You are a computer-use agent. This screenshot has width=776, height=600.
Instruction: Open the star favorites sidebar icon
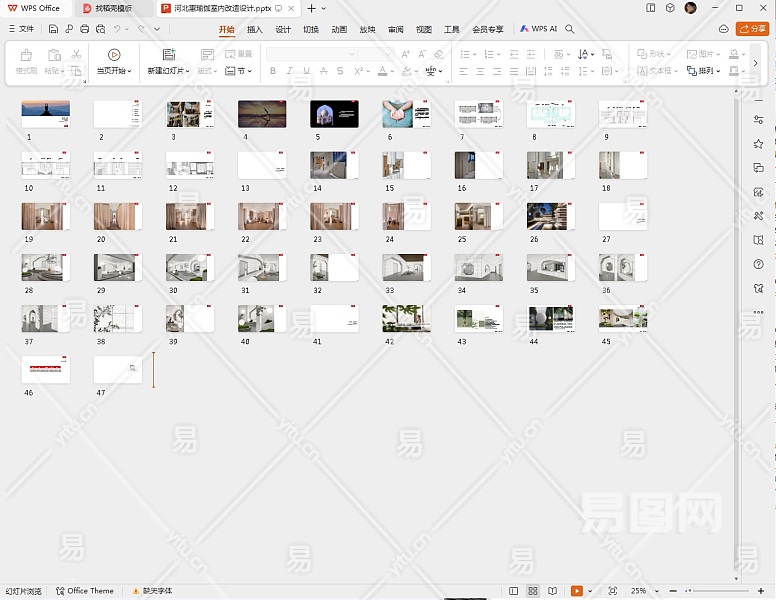pyautogui.click(x=759, y=144)
